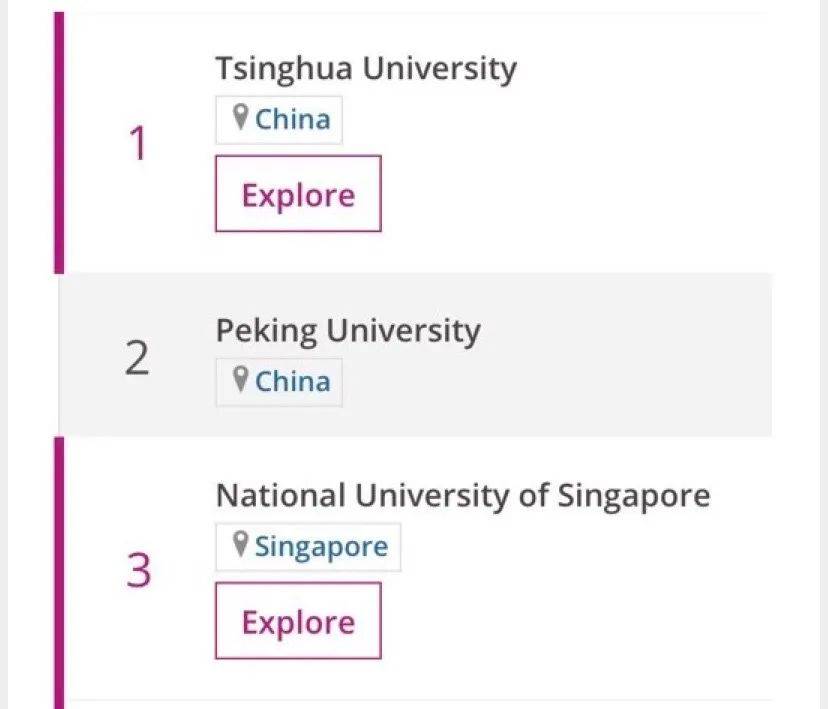828x709 pixels.
Task: Click Explore under Tsinghua University
Action: (x=297, y=194)
